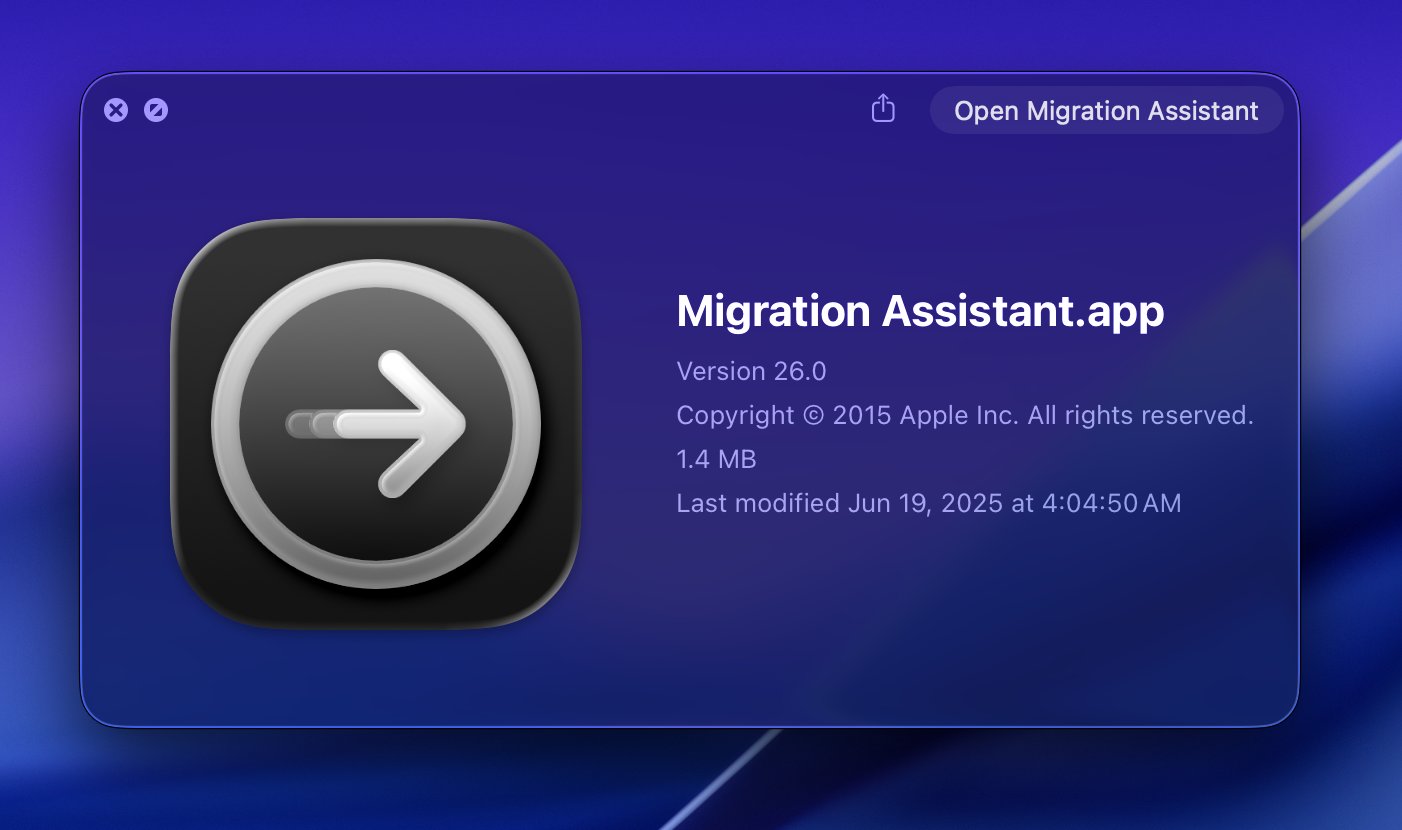
Task: Select the Migration Assistant arrow app icon
Action: pos(378,423)
